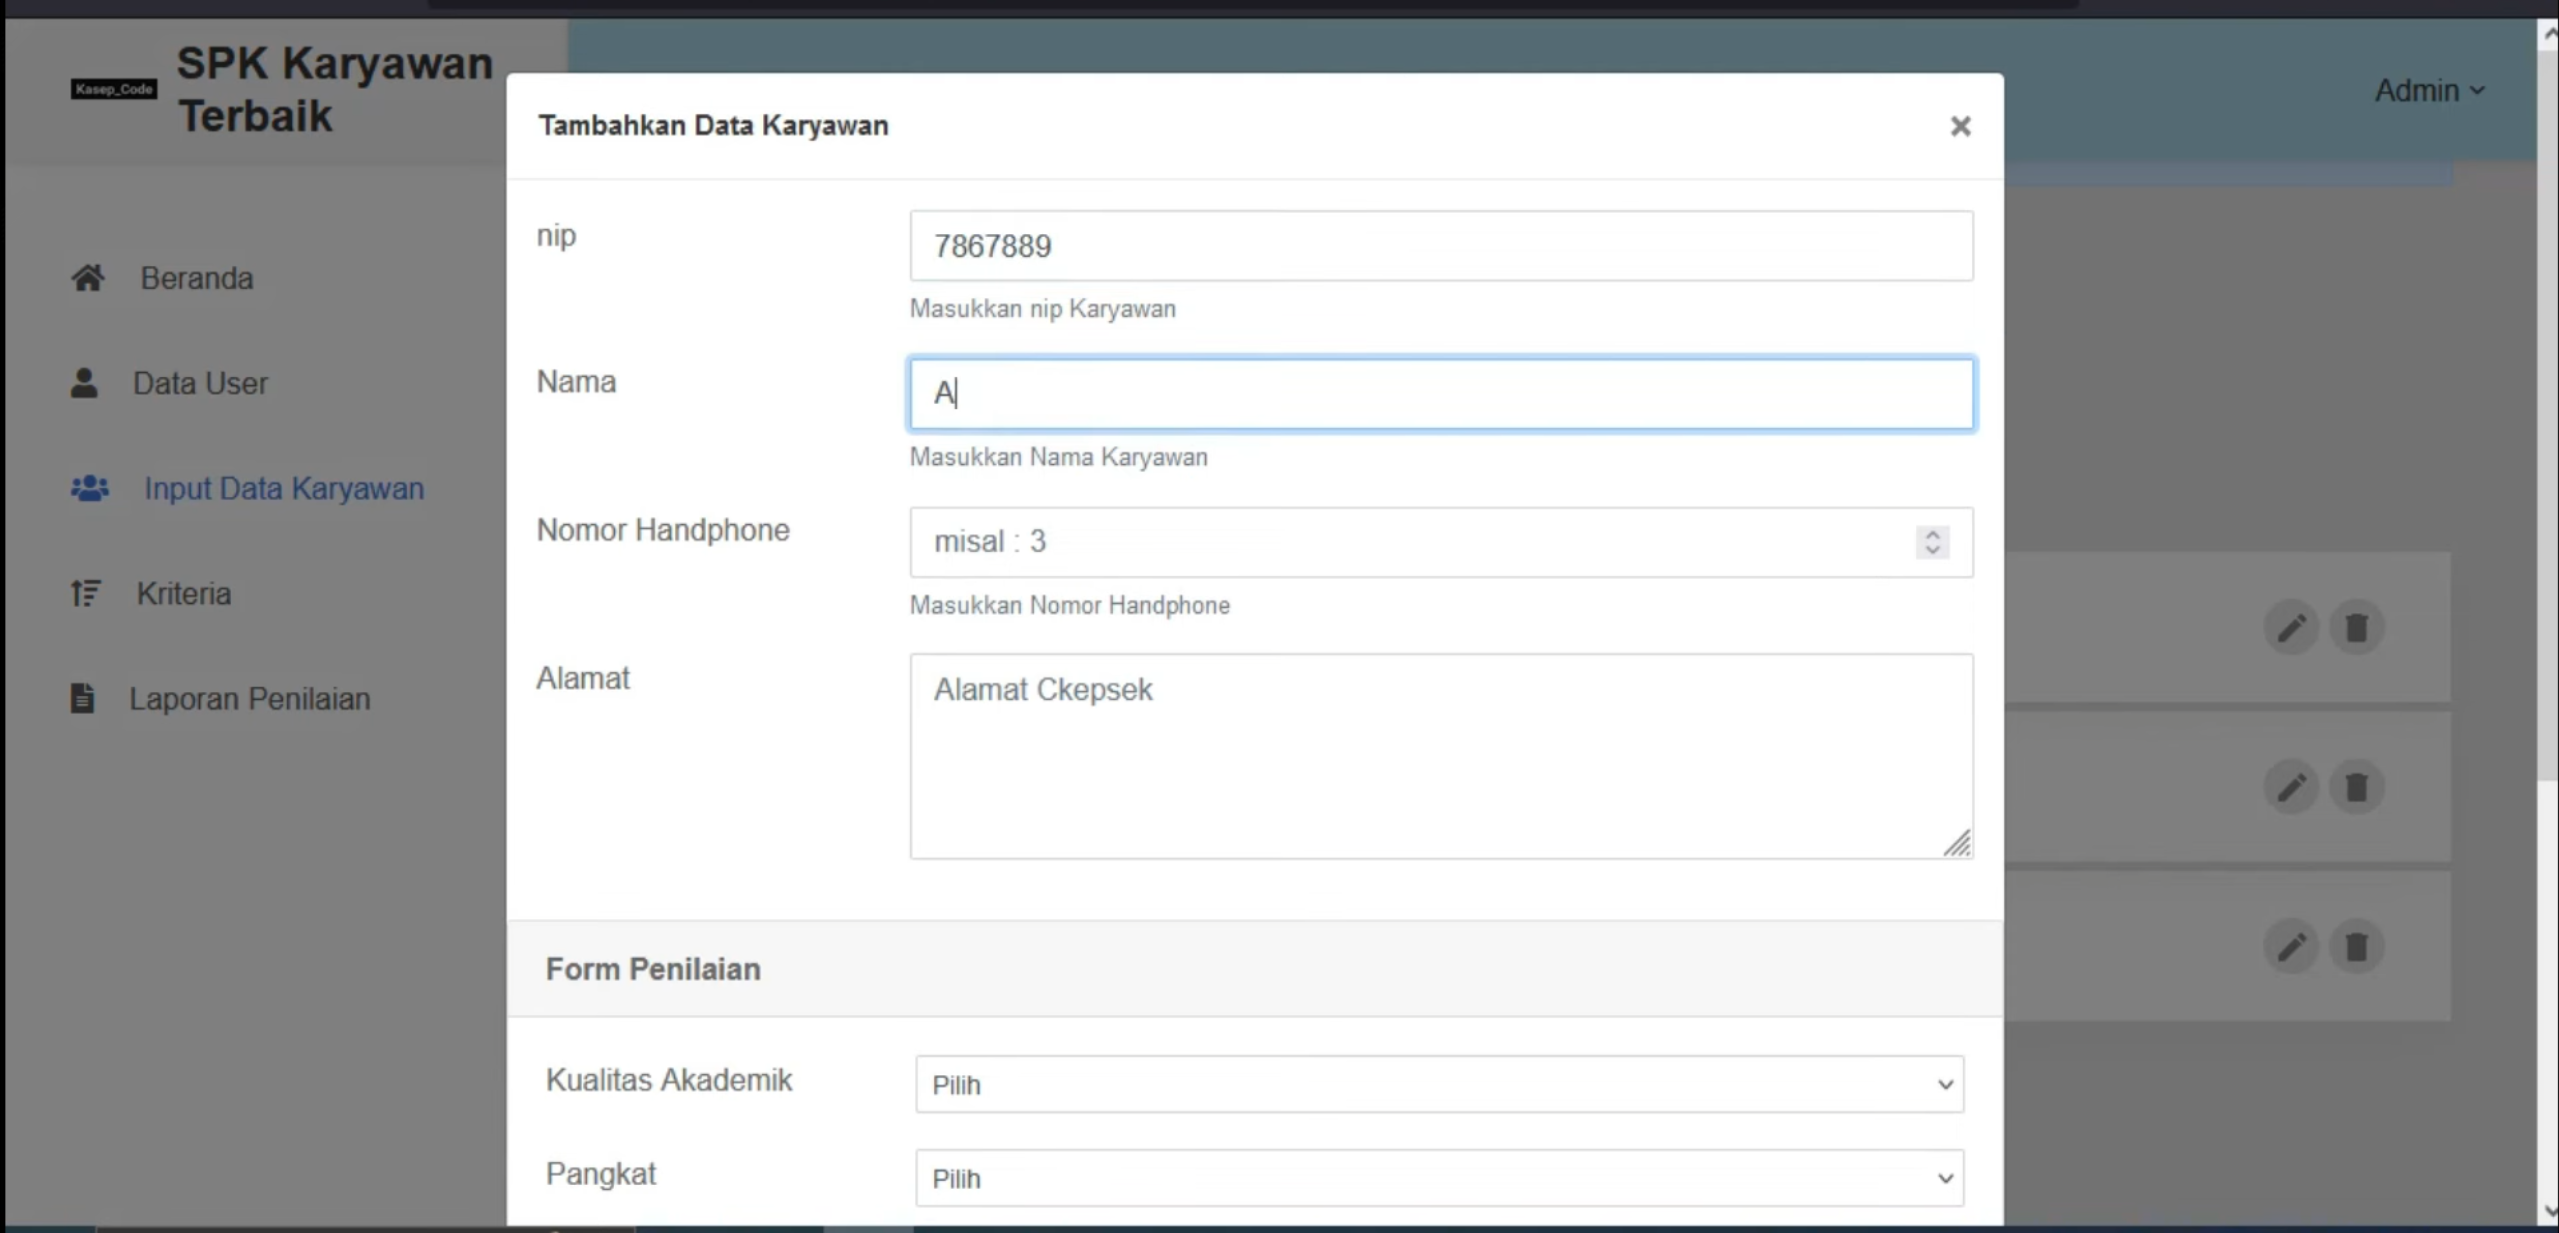Click the 'Masukkan Nomor Handphone' hint text
2559x1233 pixels.
tap(1069, 605)
